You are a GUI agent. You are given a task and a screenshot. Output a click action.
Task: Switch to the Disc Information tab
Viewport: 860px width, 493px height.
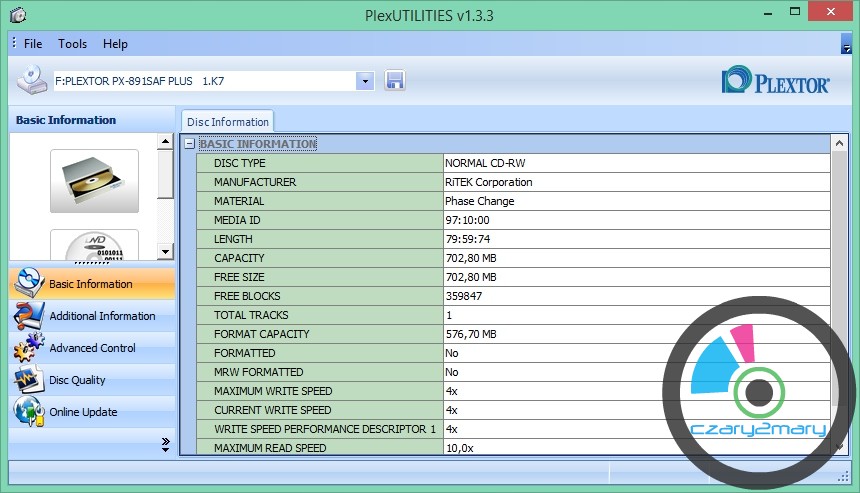tap(228, 122)
